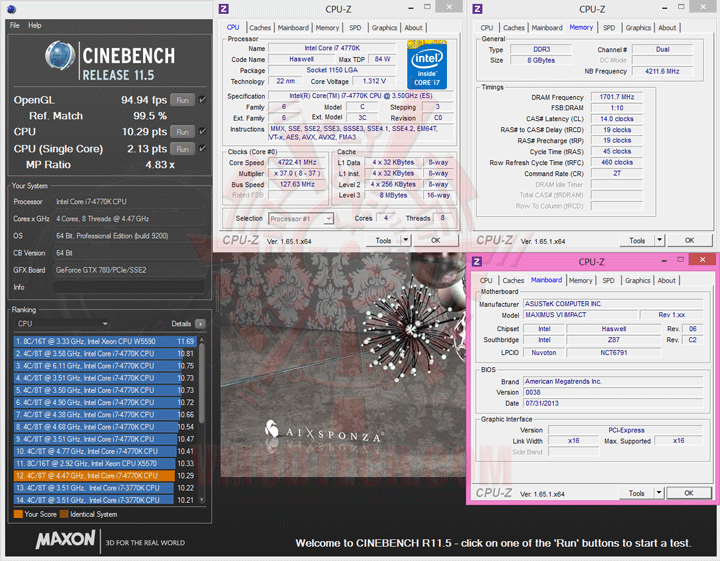This screenshot has width=720, height=561.
Task: Toggle the ranking Details button
Action: [200, 324]
